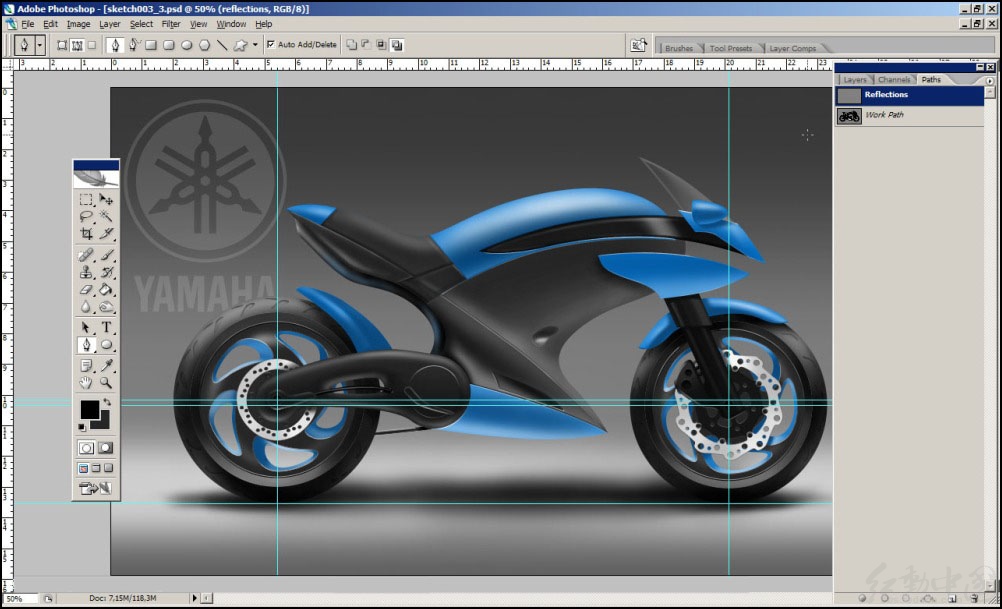This screenshot has height=609, width=1002.
Task: Select the Lasso tool
Action: (86, 216)
